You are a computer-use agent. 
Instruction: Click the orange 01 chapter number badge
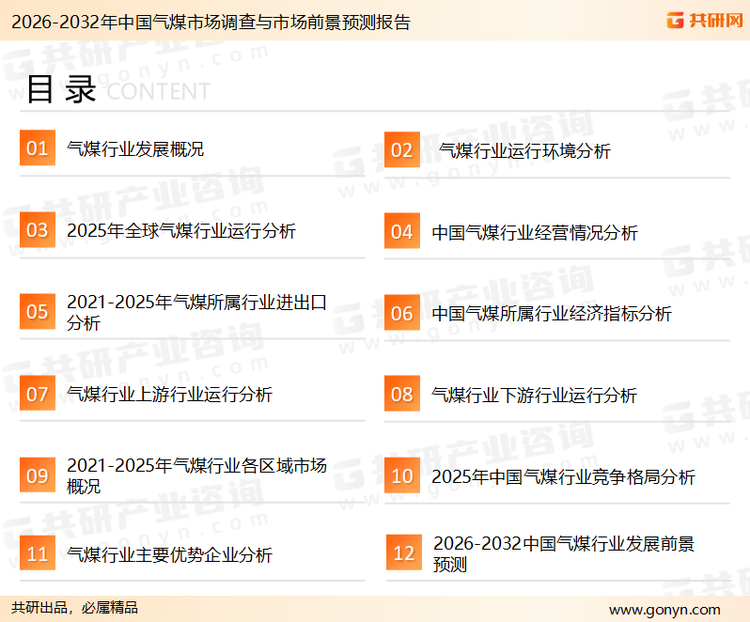(x=37, y=149)
